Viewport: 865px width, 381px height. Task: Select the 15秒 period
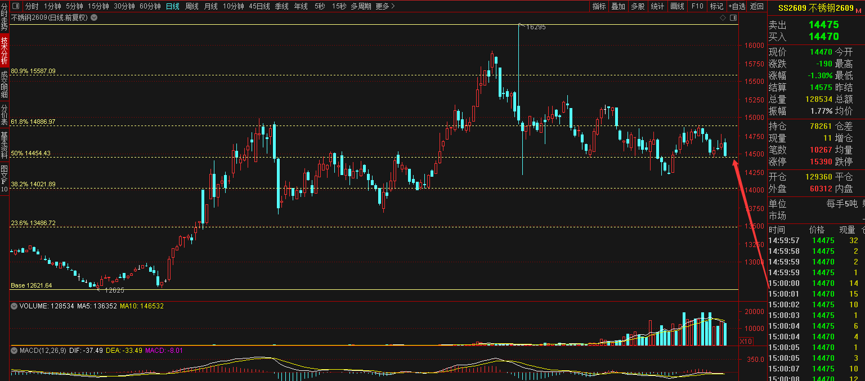pos(339,6)
